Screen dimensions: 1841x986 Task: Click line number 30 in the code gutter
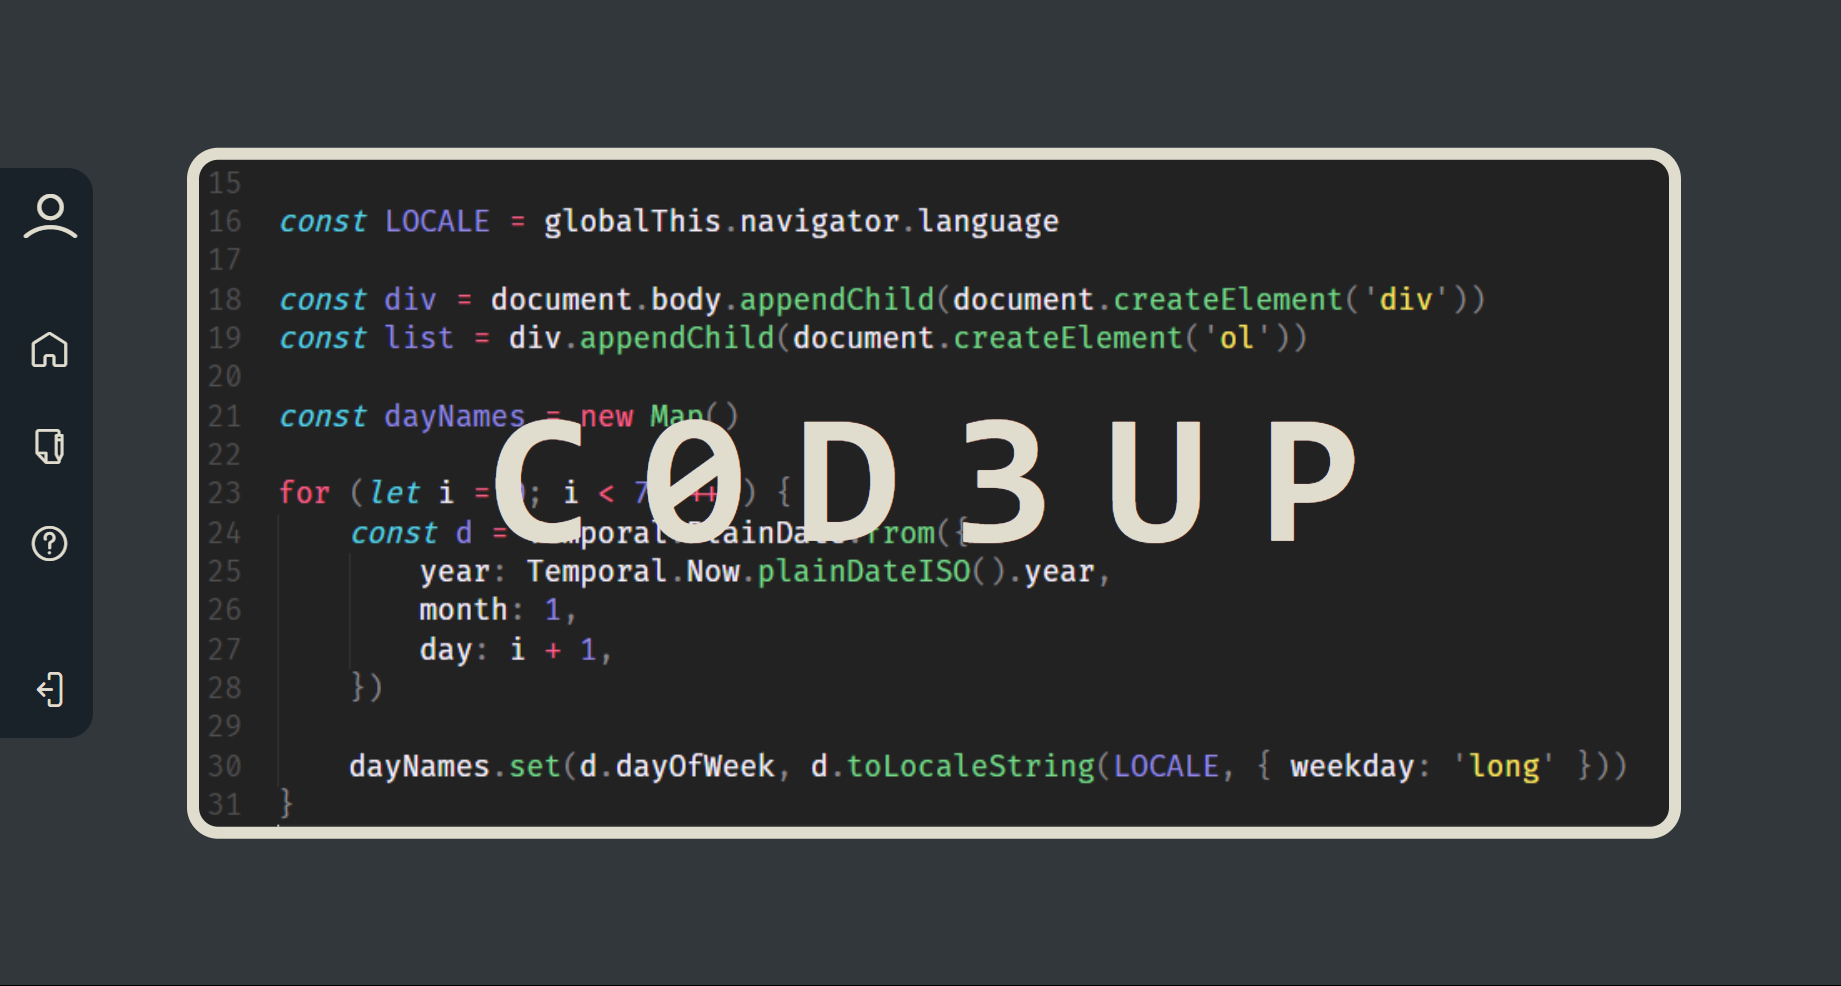[x=225, y=766]
